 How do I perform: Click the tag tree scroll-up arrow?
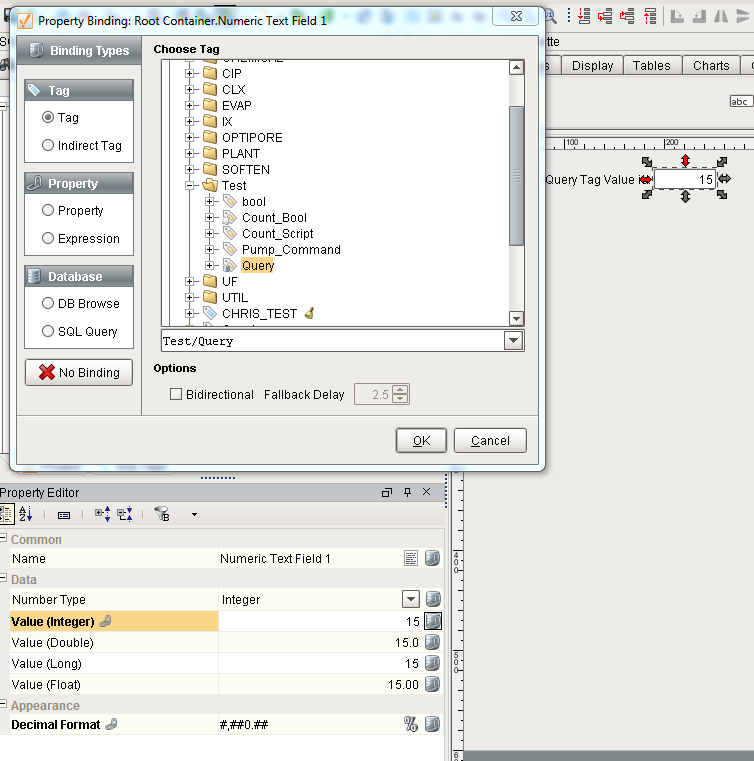tap(516, 67)
